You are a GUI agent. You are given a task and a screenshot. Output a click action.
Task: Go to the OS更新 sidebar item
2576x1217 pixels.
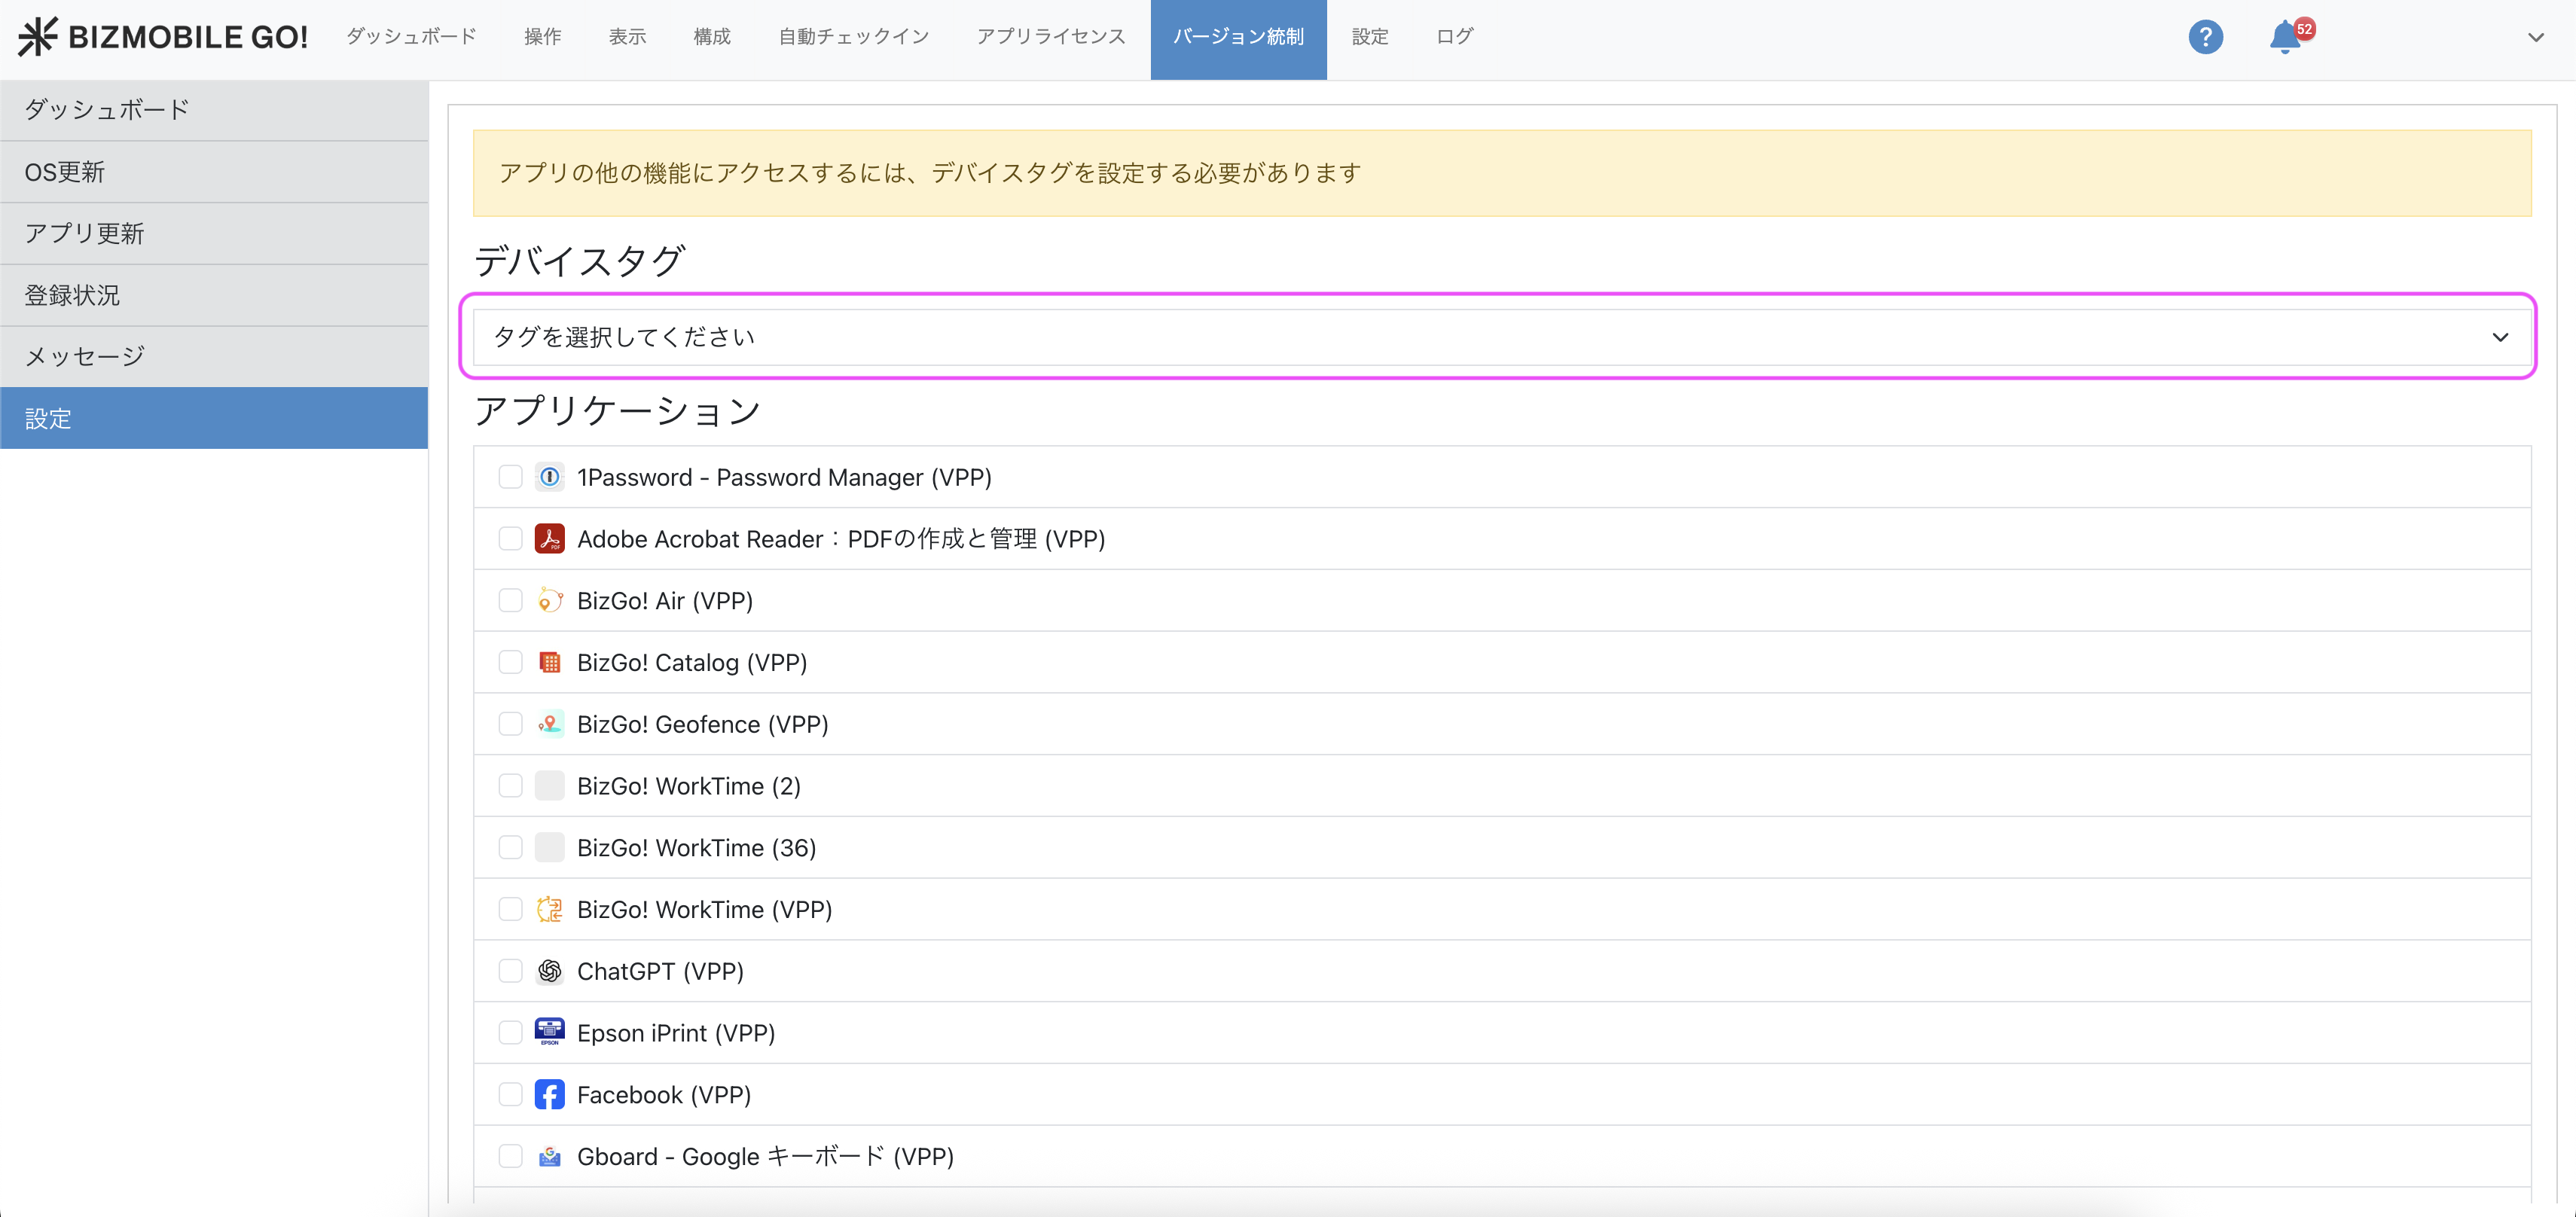tap(65, 172)
